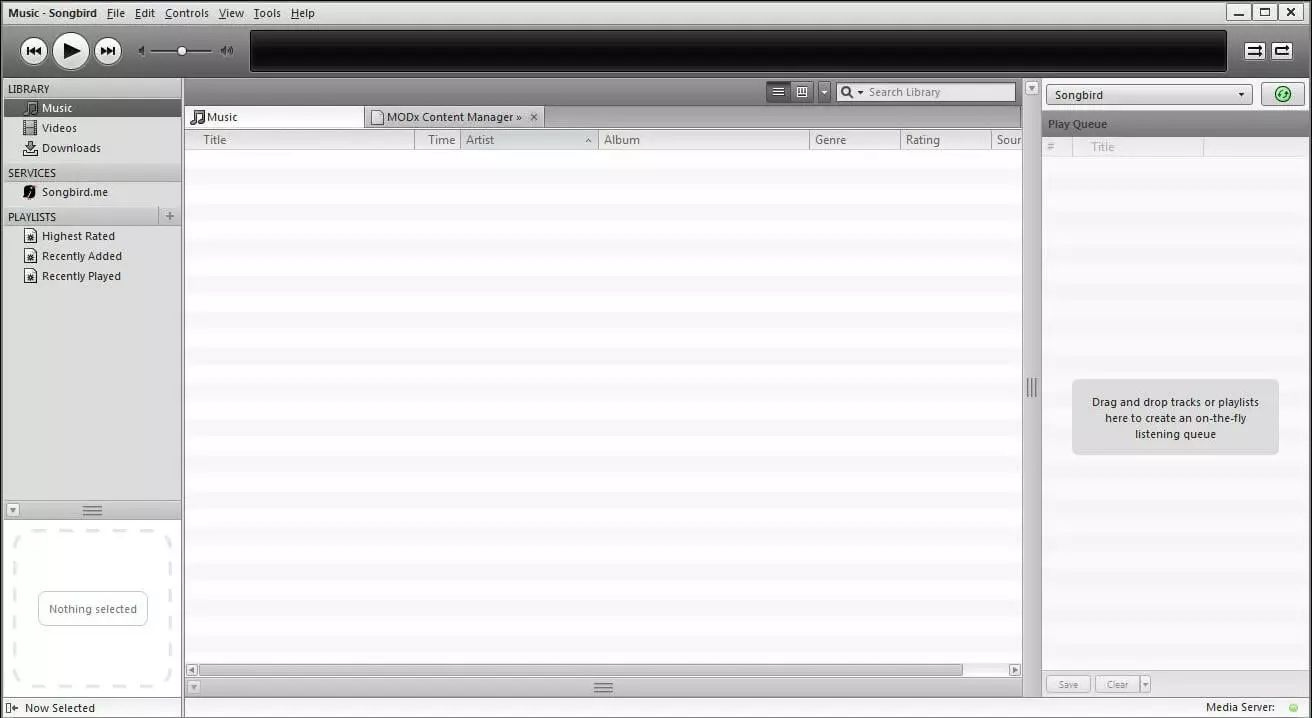Open the View menu
Viewport: 1312px width, 718px height.
tap(231, 13)
